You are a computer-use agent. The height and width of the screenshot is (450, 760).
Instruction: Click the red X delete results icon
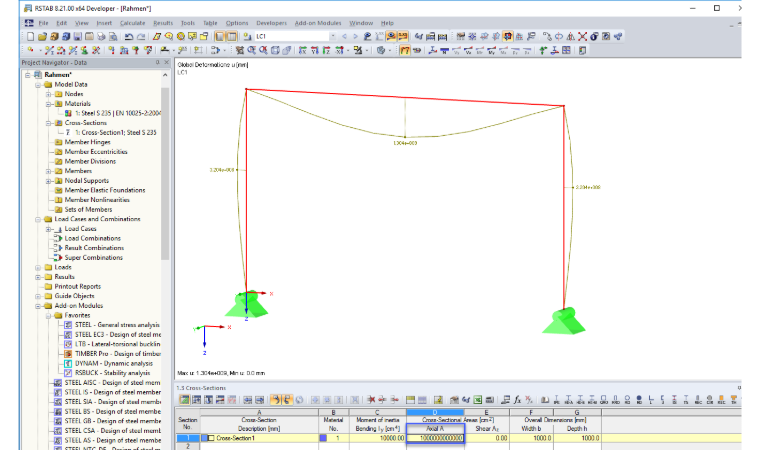[x=582, y=36]
